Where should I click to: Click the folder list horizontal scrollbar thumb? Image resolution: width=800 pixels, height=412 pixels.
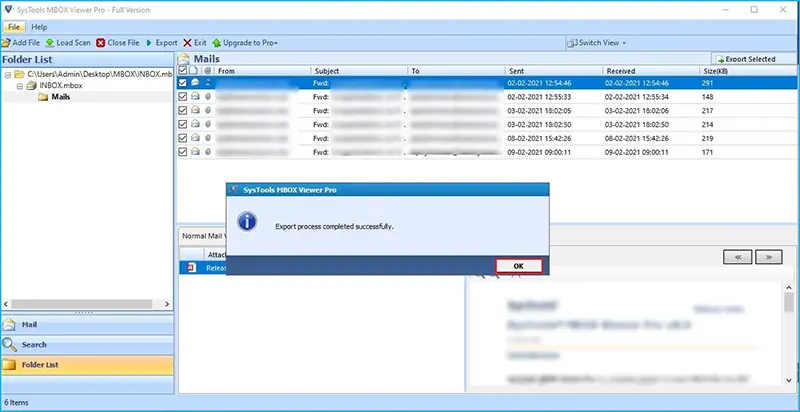click(82, 304)
